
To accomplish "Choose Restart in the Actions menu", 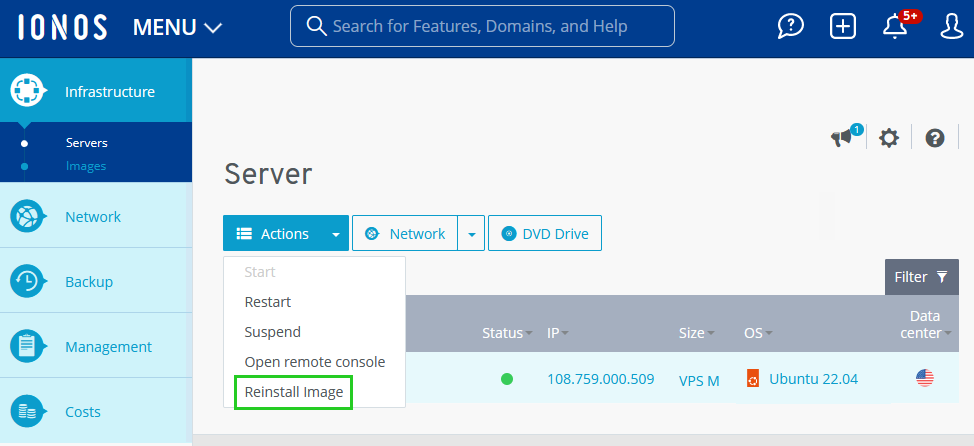I will (x=267, y=301).
